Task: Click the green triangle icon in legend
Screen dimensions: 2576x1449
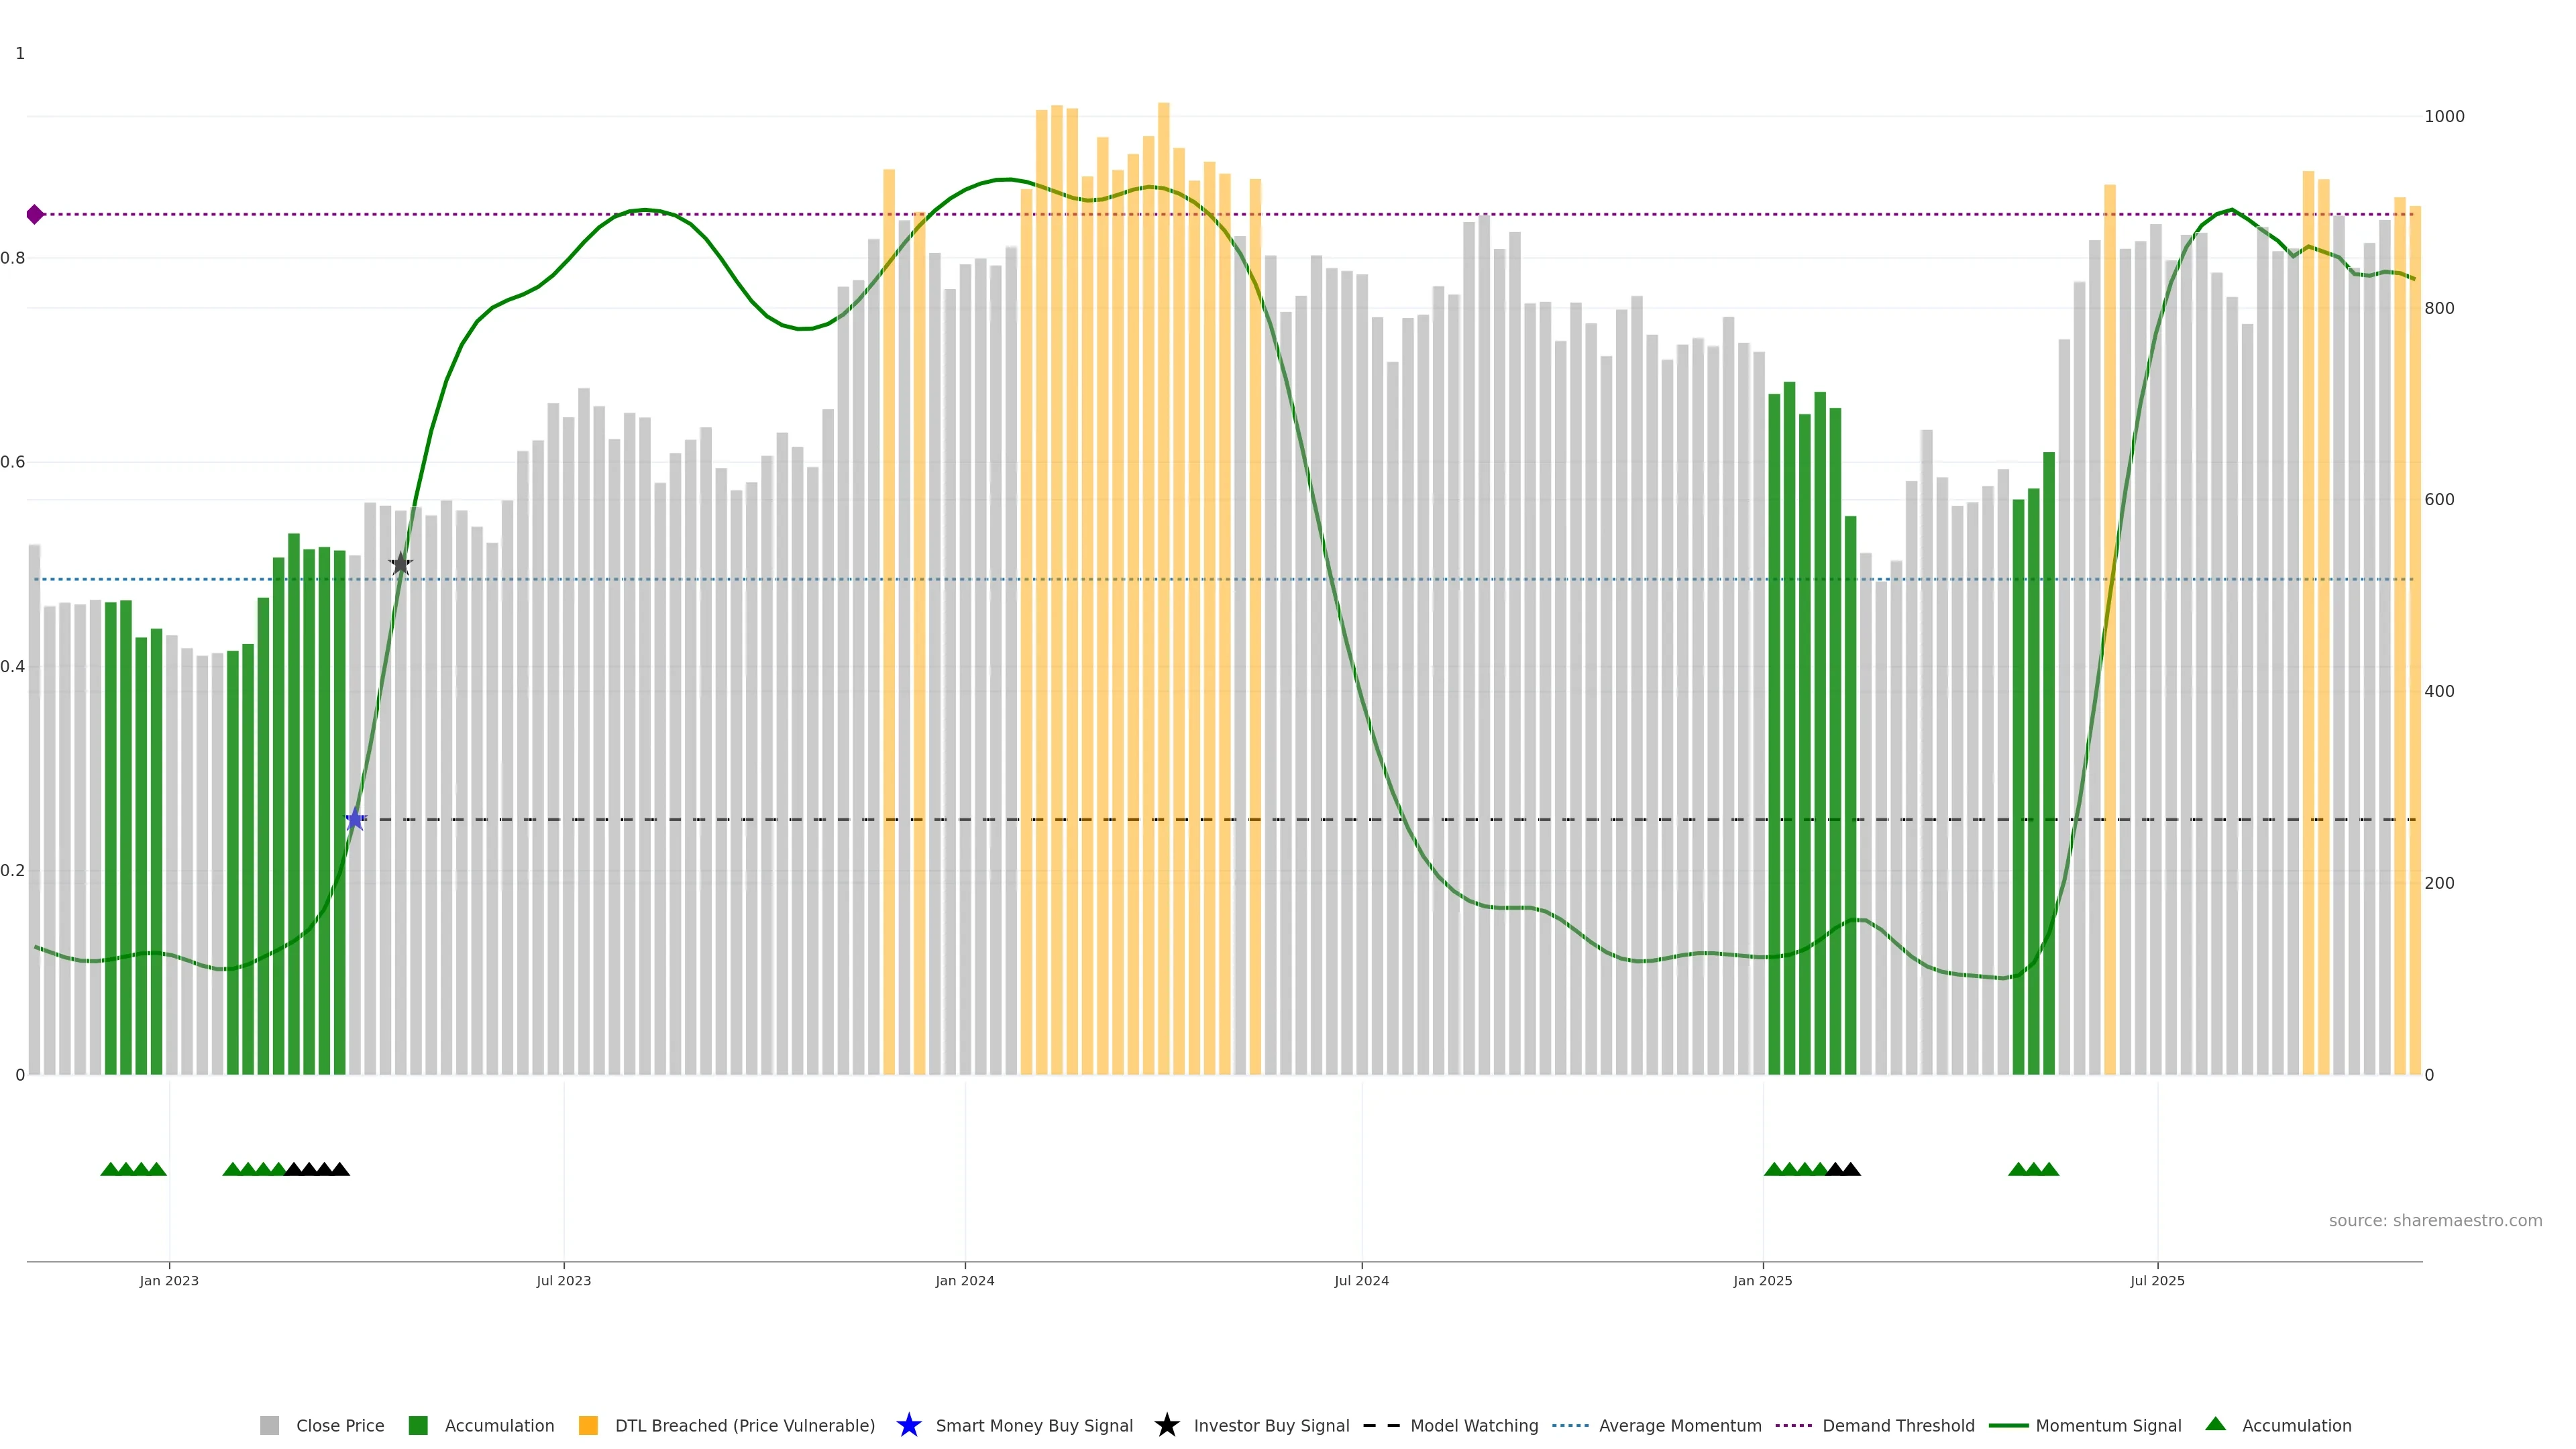Action: pyautogui.click(x=2215, y=1424)
